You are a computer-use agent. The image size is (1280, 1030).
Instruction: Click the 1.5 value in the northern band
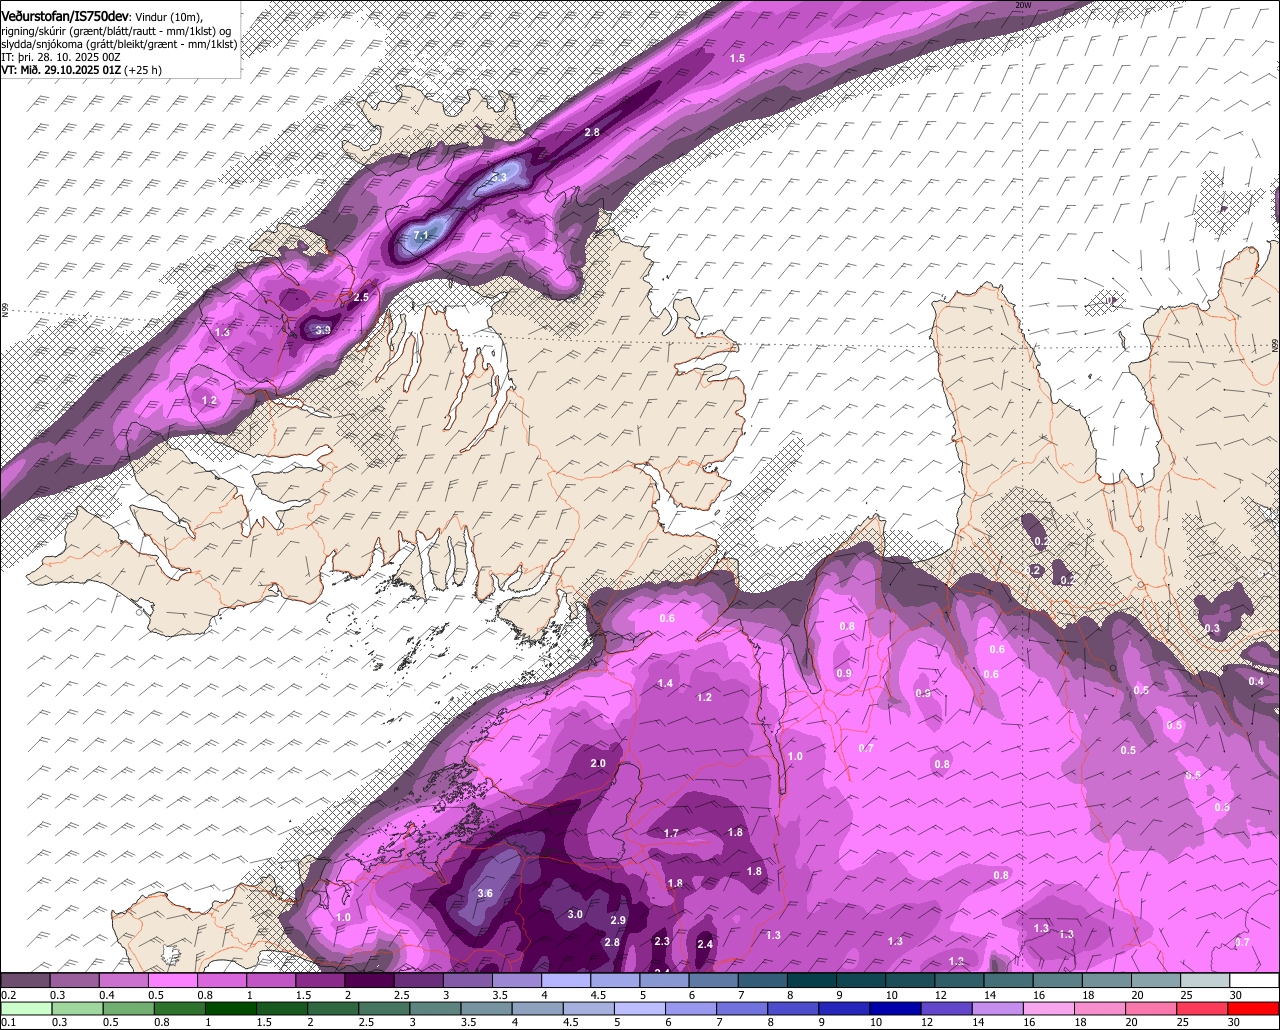pos(737,59)
